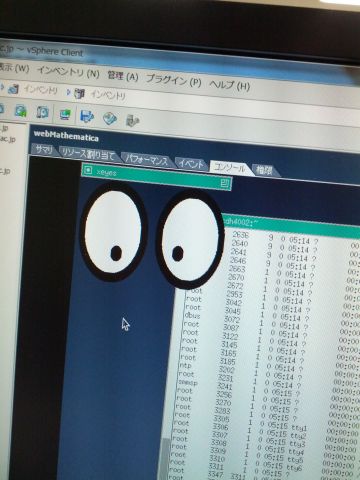Click the floppy drive connect icon
The image size is (360, 480).
[x=87, y=116]
